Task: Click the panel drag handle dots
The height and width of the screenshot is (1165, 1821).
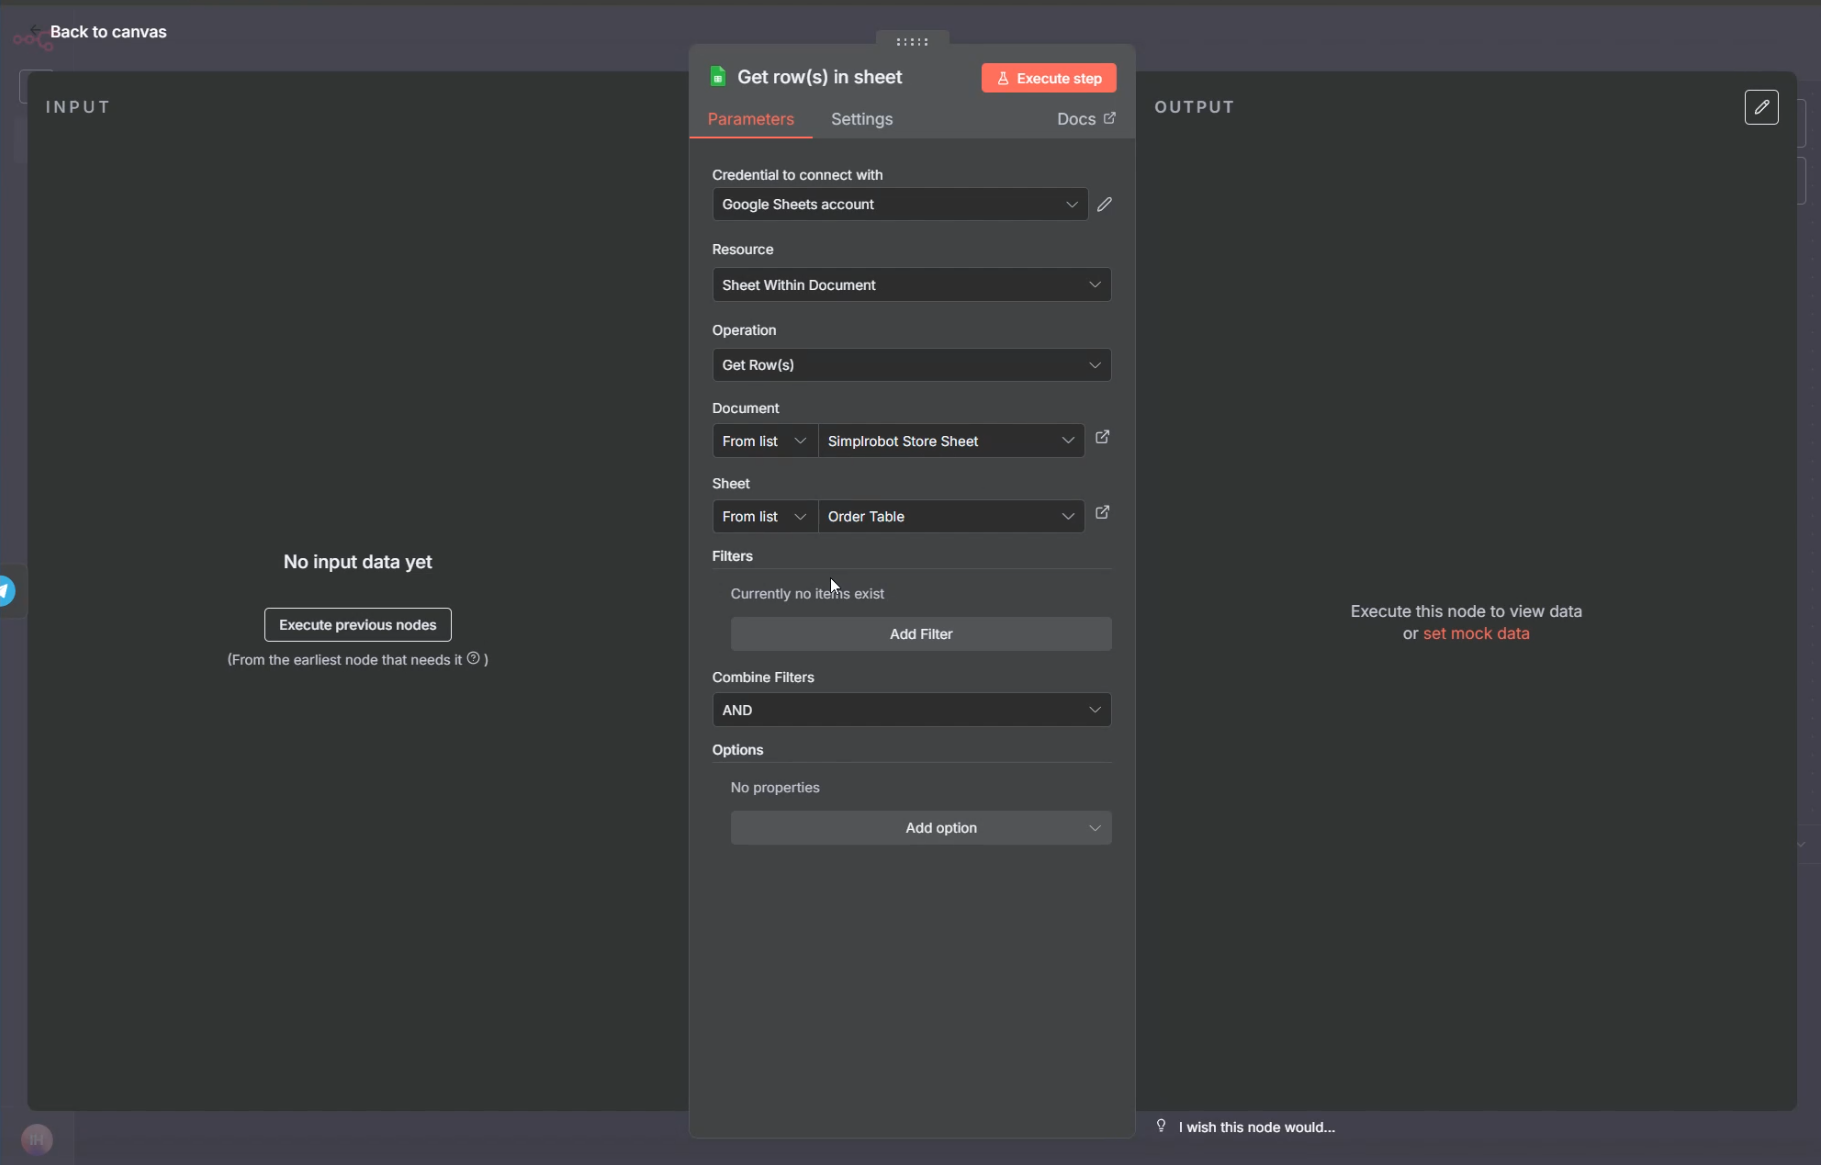Action: [x=912, y=42]
